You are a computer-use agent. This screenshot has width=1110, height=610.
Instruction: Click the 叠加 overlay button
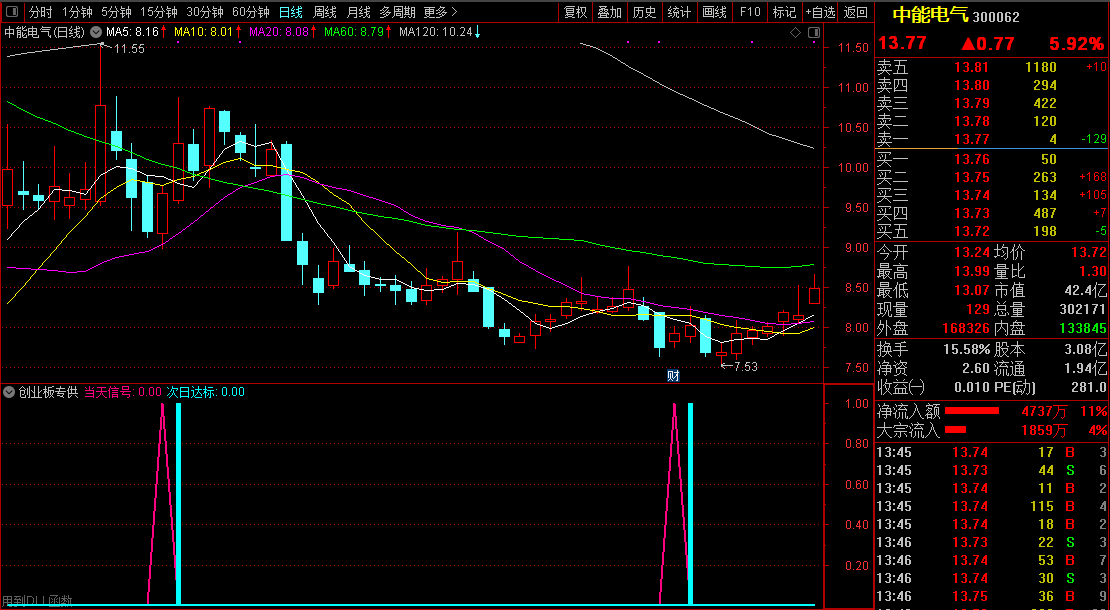pos(609,12)
